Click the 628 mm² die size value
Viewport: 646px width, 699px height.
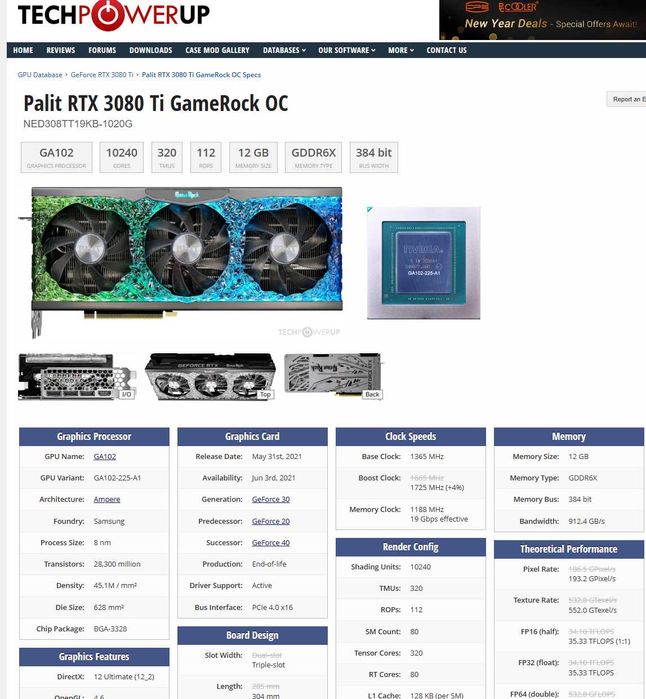(x=109, y=607)
